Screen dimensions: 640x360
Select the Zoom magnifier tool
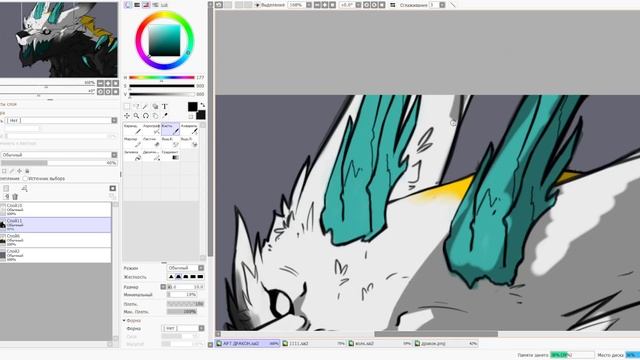coord(136,116)
